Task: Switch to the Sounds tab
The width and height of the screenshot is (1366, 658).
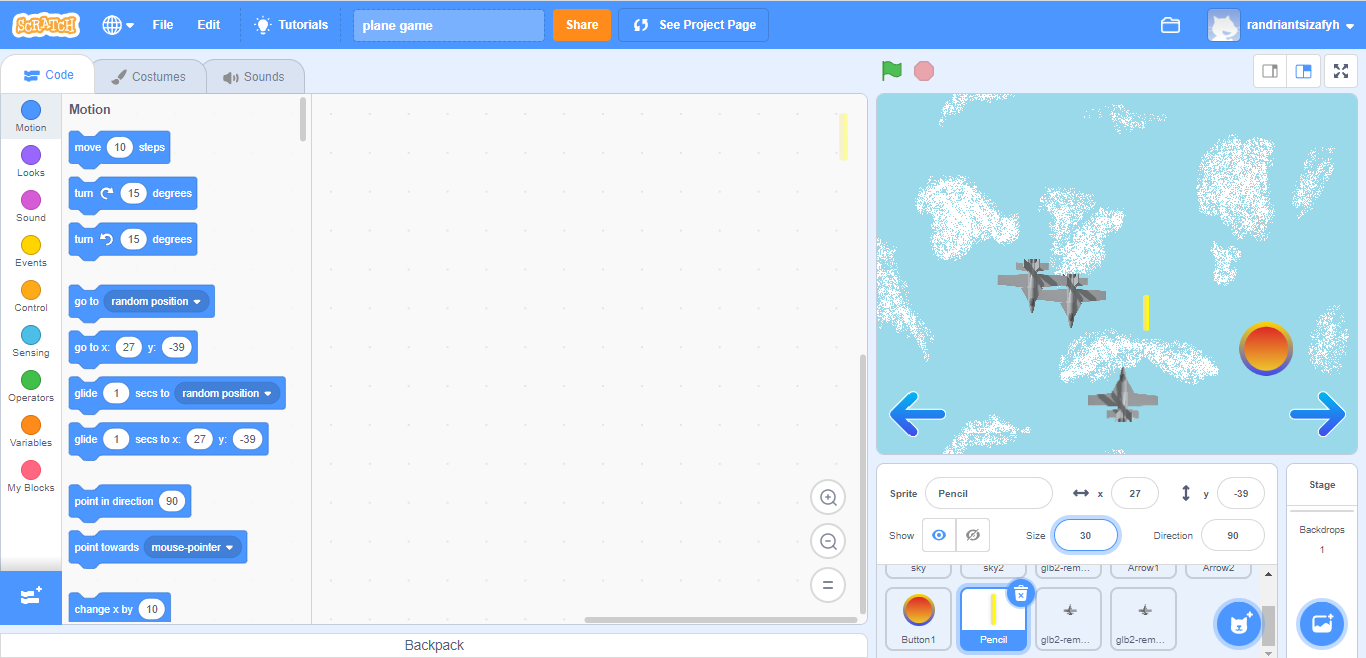Action: 253,76
